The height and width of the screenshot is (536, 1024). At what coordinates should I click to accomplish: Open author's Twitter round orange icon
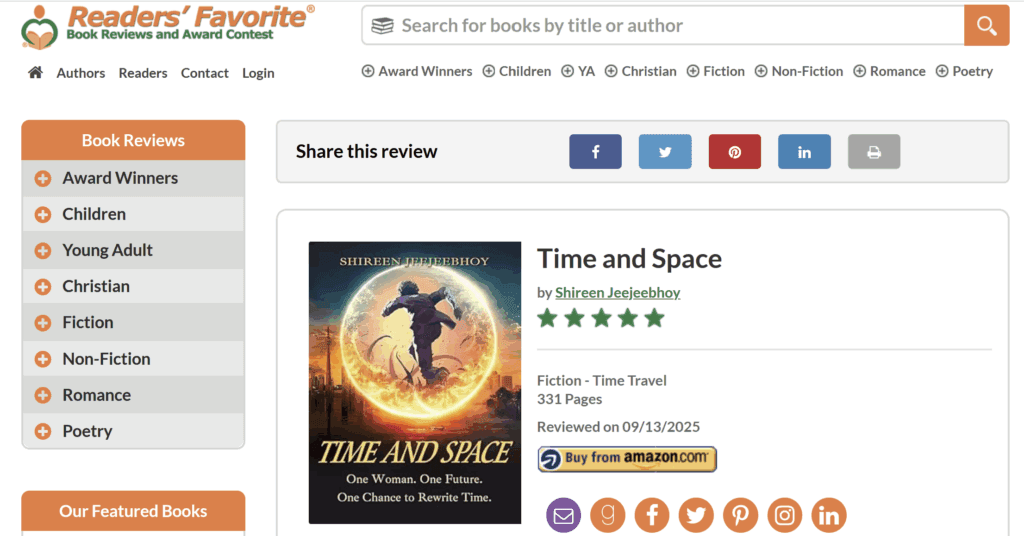point(696,515)
